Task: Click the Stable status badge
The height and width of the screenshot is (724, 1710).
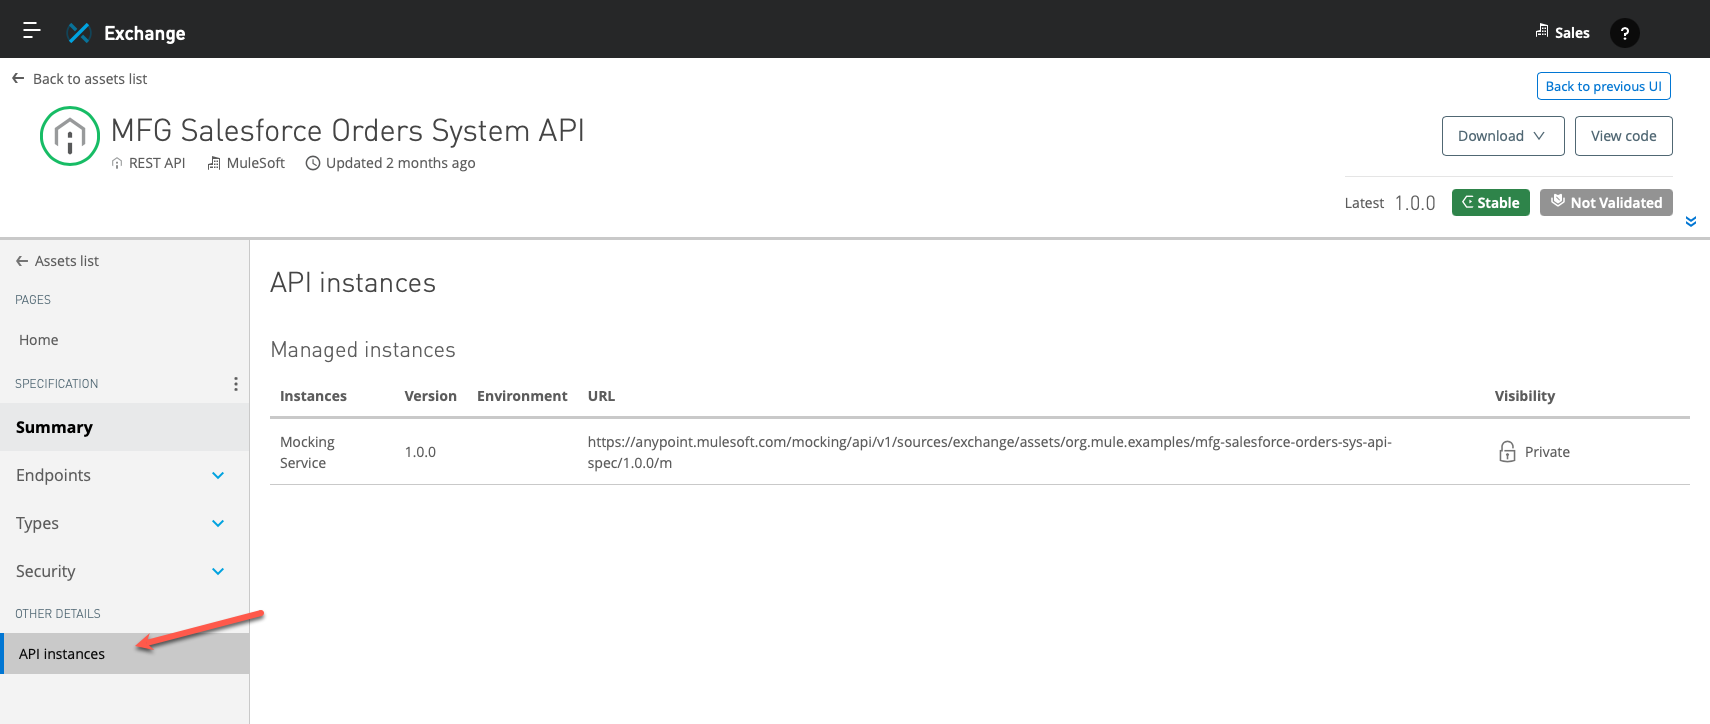Action: point(1490,202)
